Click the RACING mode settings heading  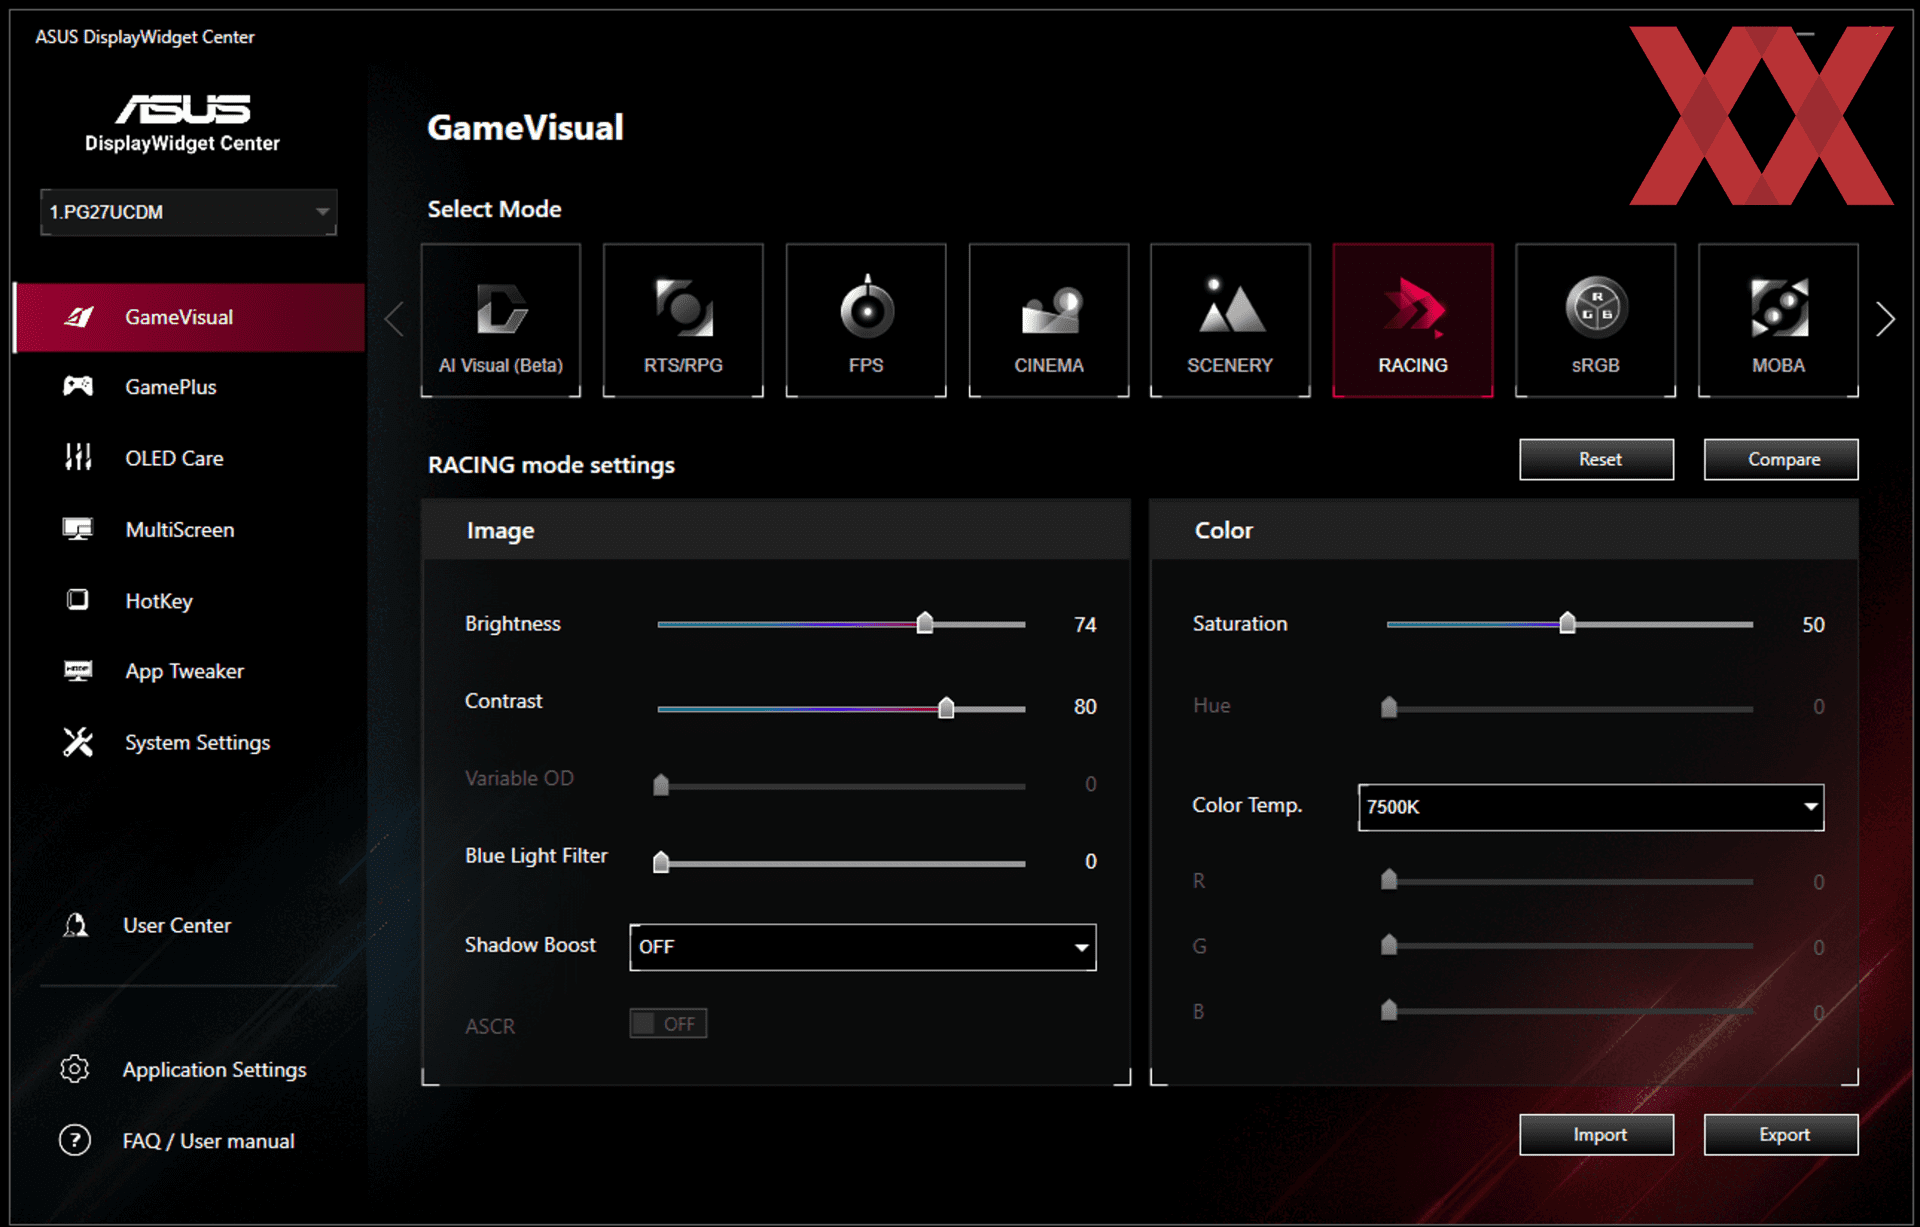pos(551,465)
